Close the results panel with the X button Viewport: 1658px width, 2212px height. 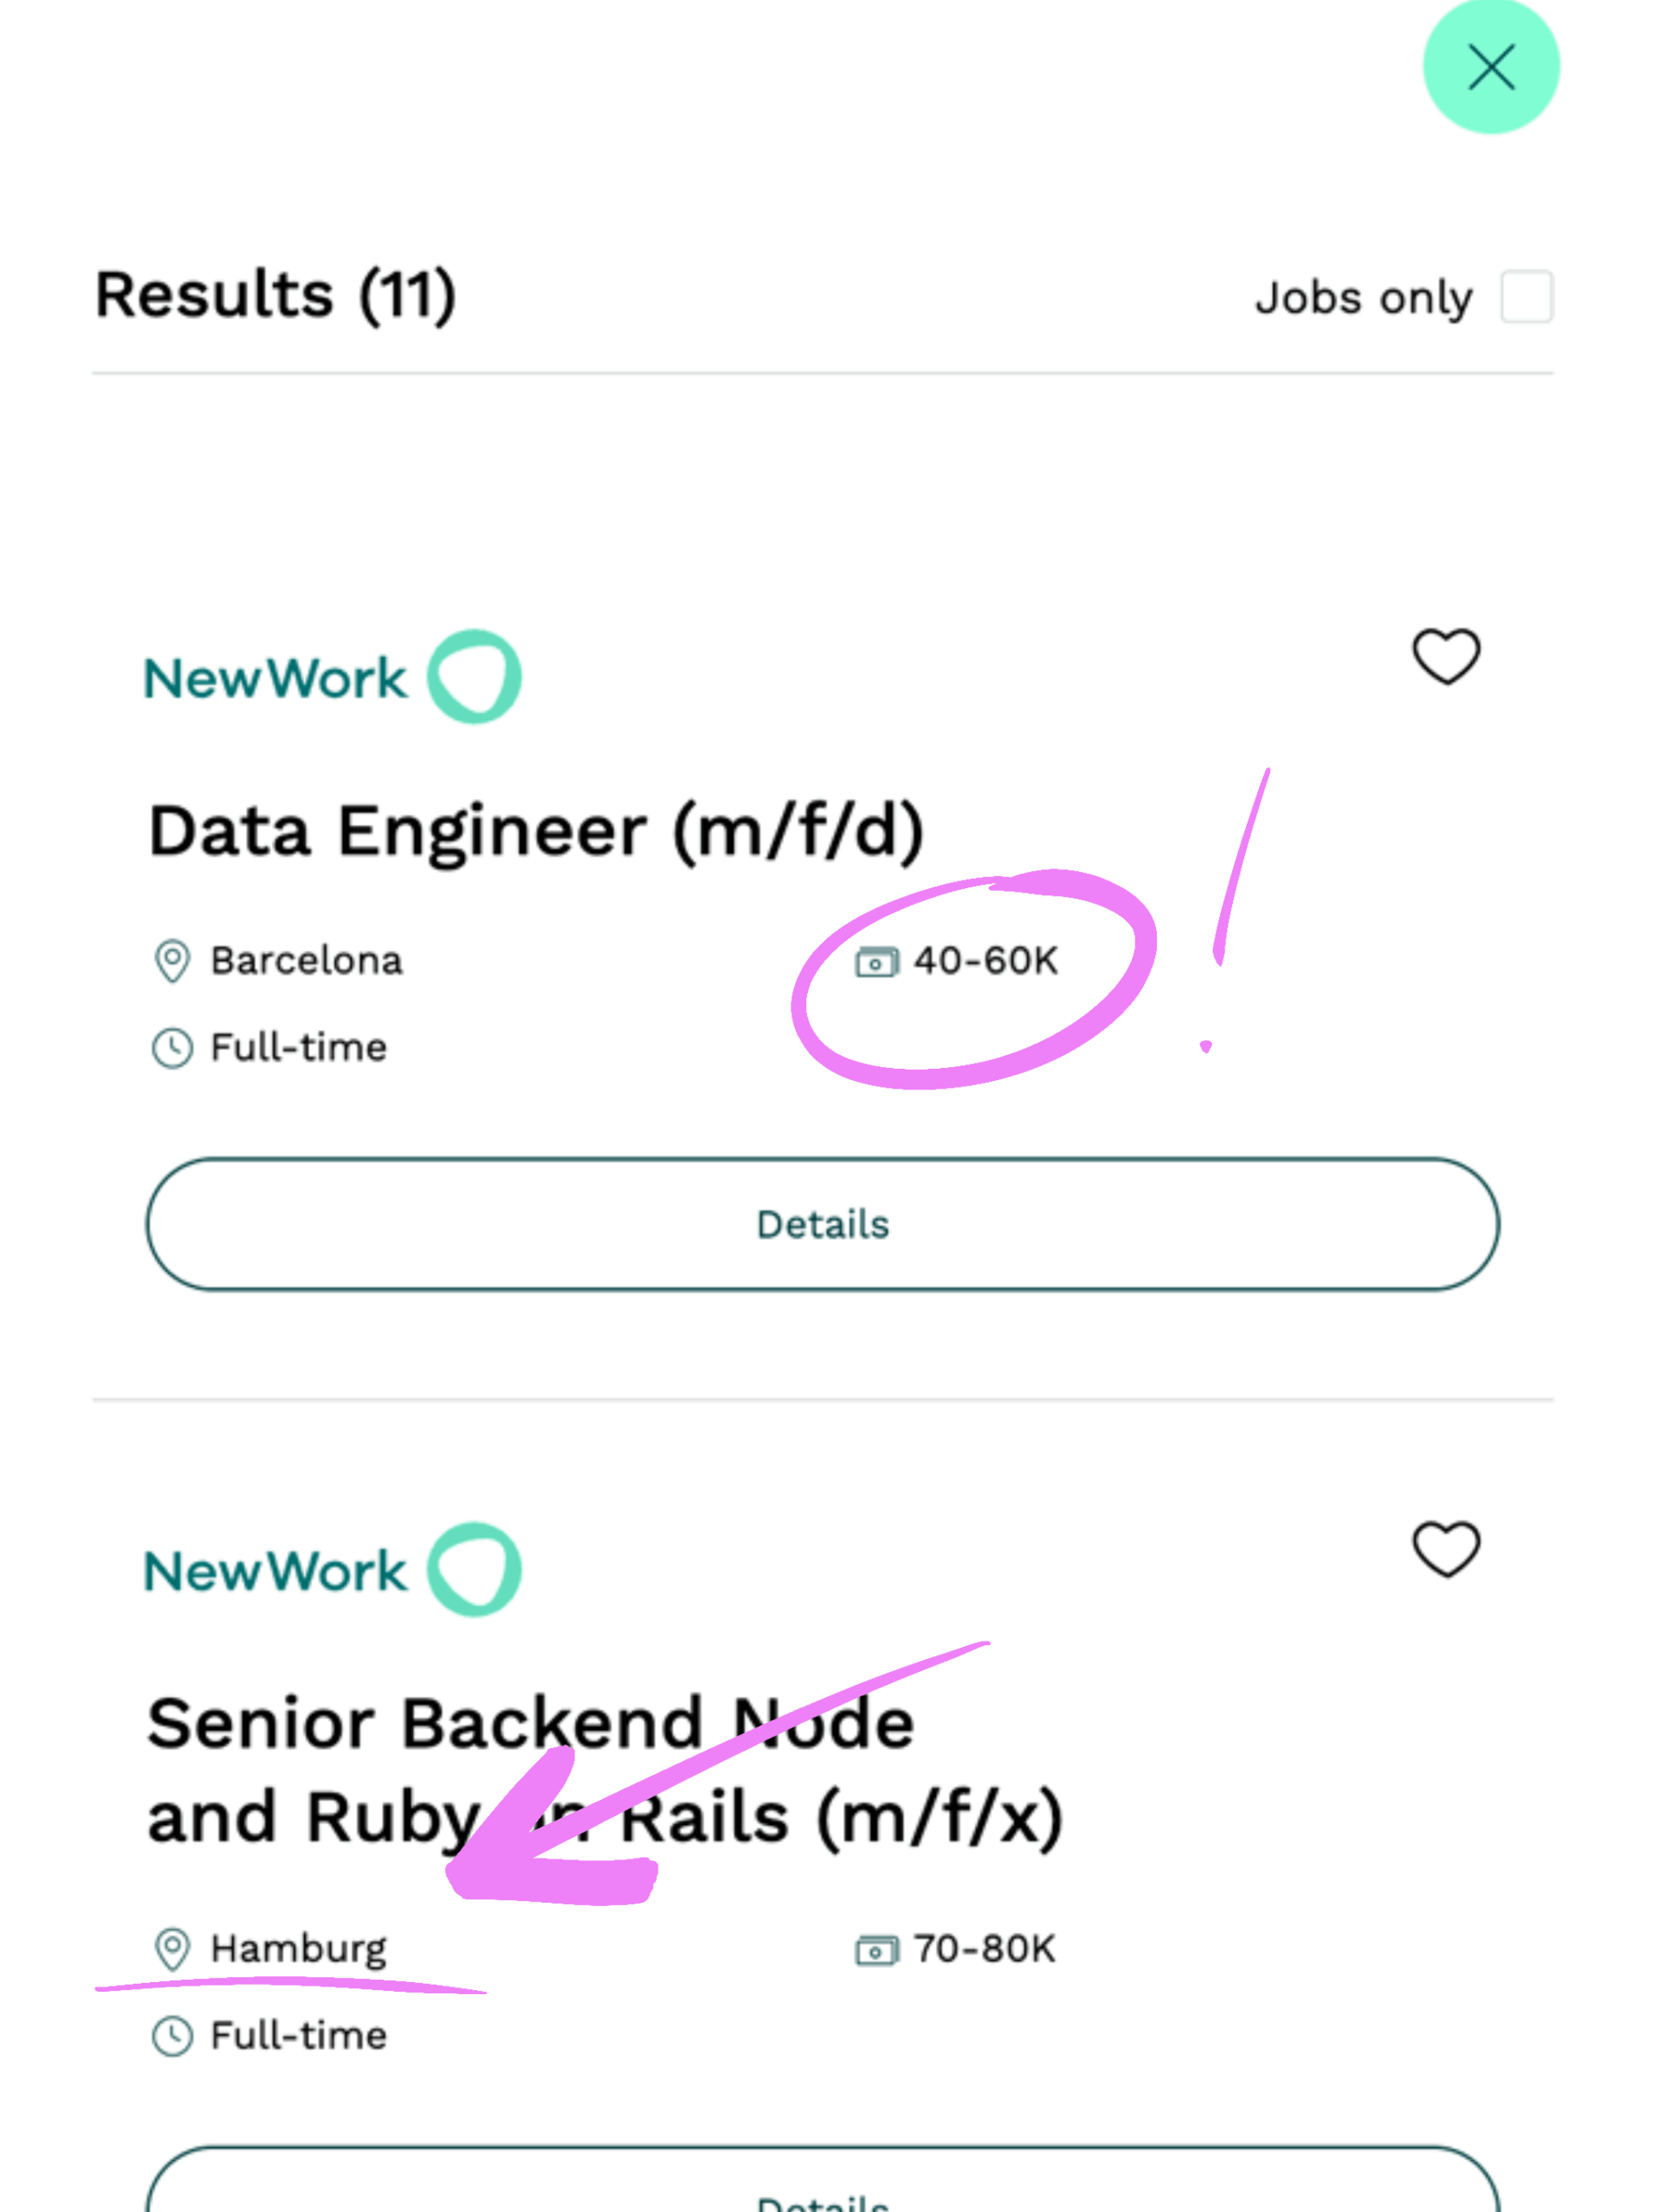coord(1491,67)
